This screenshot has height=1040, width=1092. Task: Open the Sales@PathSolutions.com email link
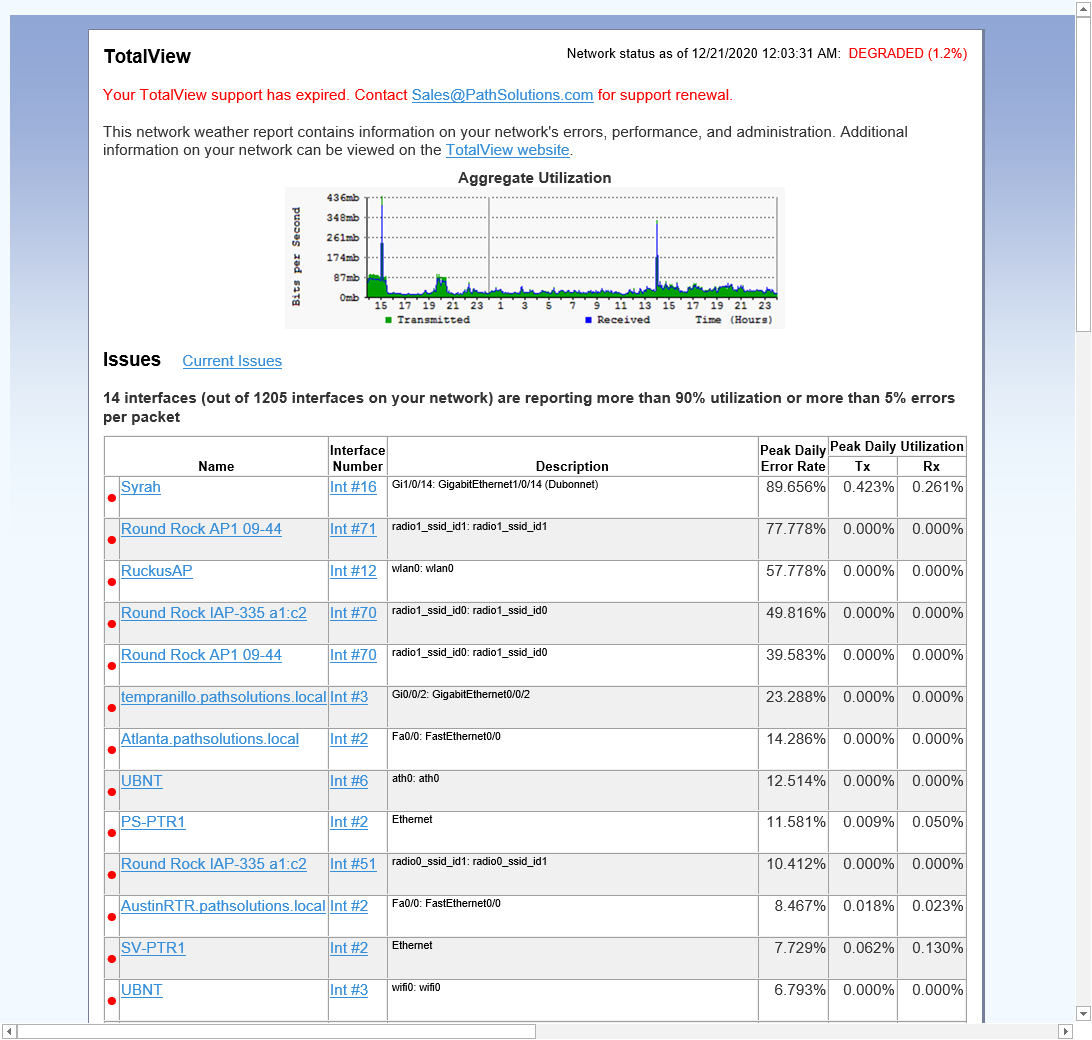(502, 95)
